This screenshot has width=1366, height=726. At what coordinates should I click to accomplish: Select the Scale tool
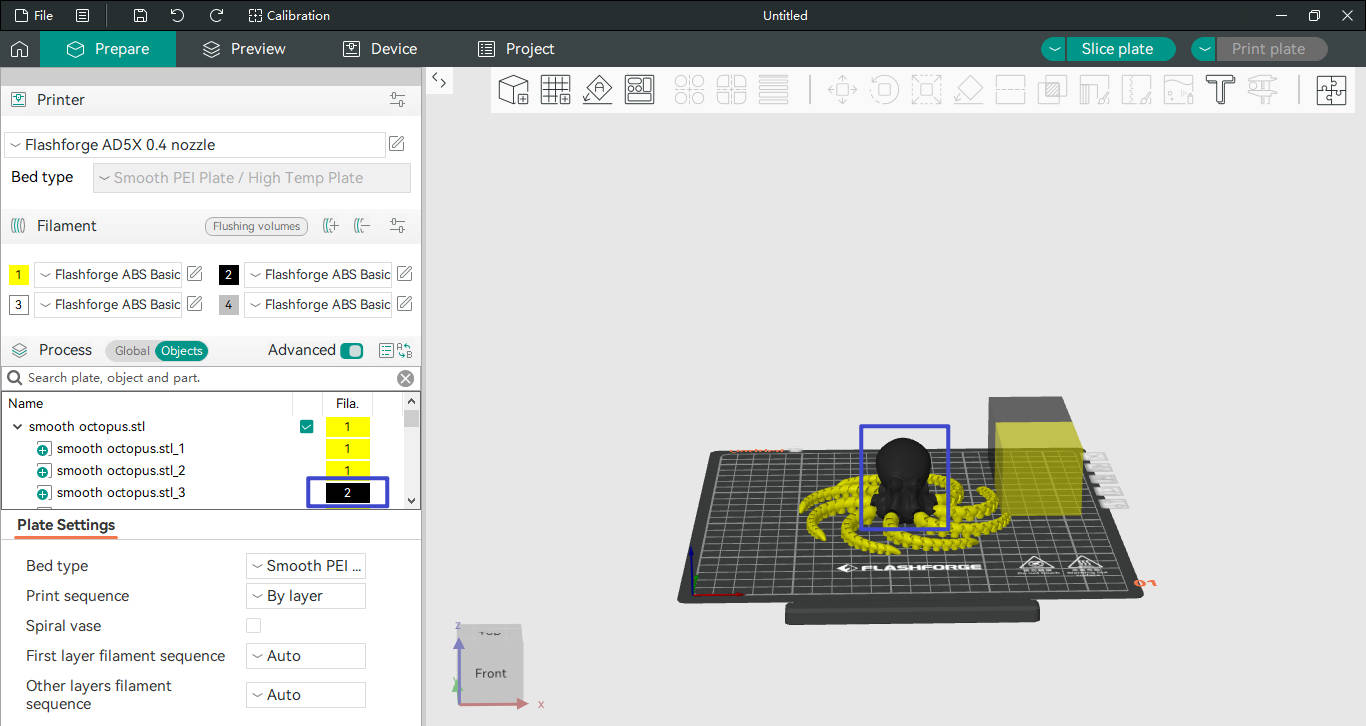pyautogui.click(x=926, y=89)
